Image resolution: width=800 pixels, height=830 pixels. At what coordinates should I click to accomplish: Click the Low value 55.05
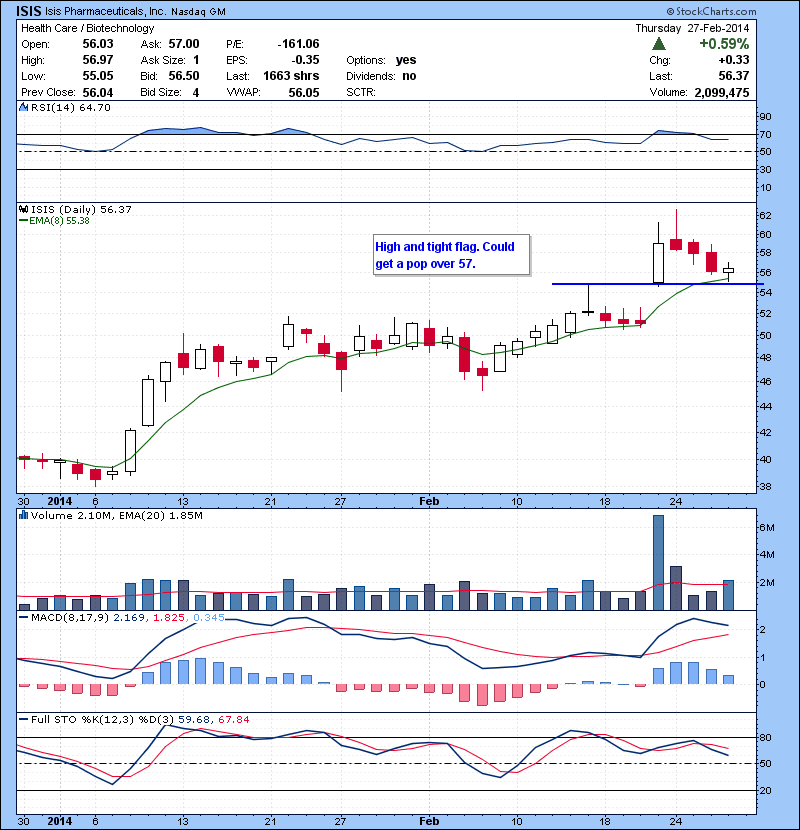pos(98,76)
